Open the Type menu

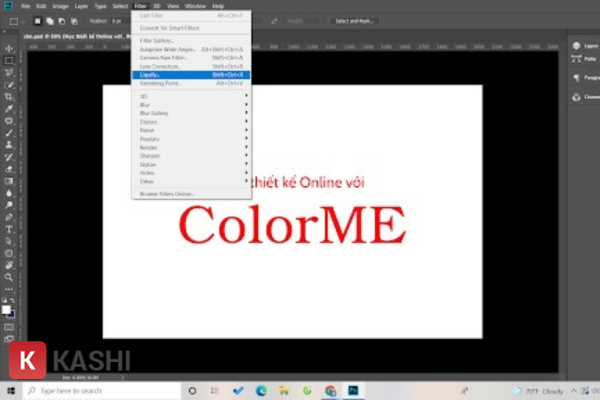100,6
